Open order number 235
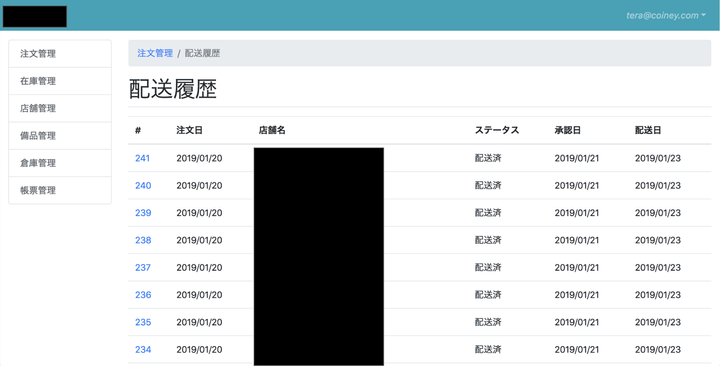This screenshot has height=383, width=720. click(143, 322)
